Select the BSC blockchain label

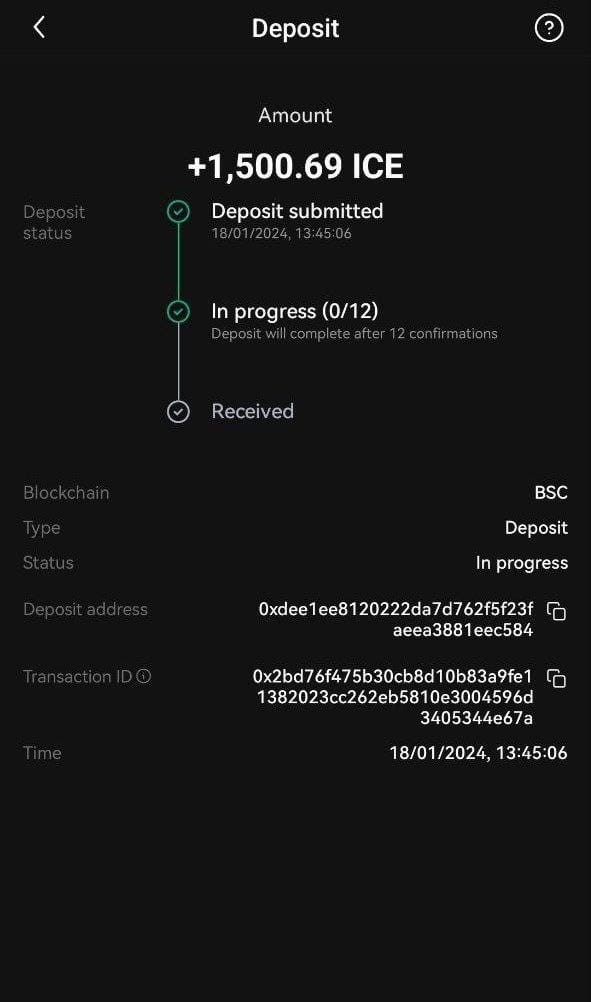(553, 492)
